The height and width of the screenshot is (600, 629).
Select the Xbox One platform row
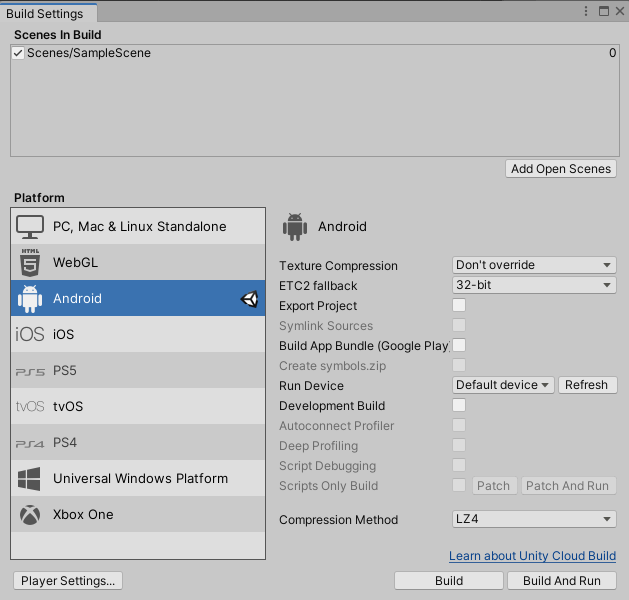(x=138, y=514)
